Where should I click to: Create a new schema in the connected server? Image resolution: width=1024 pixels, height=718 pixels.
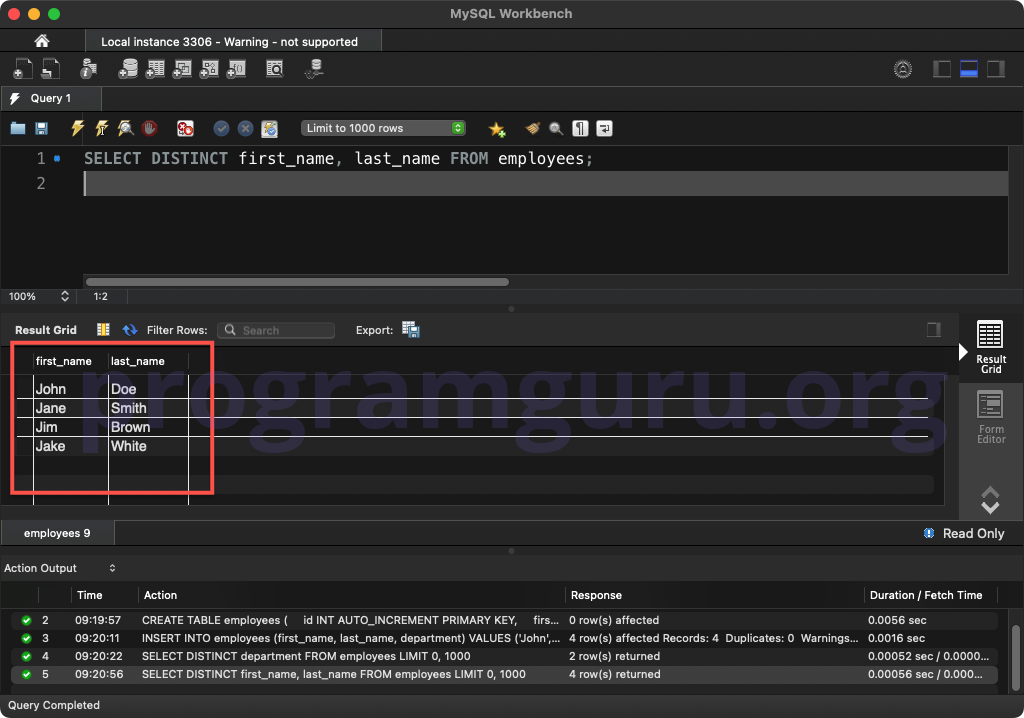[128, 68]
